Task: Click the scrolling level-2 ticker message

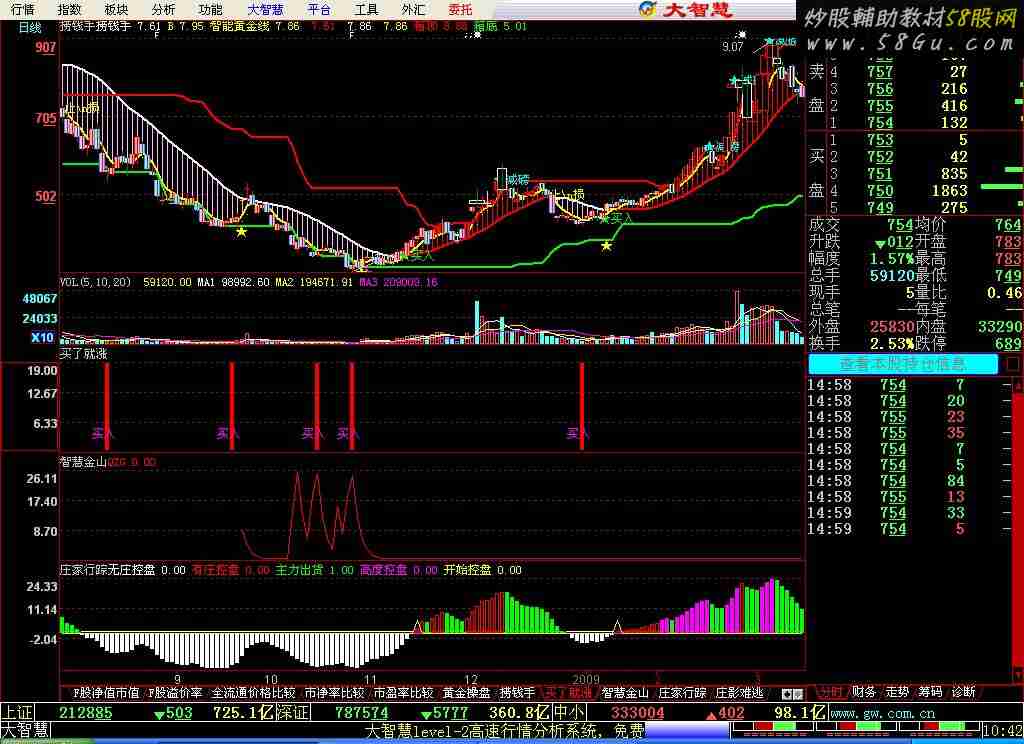Action: point(504,730)
